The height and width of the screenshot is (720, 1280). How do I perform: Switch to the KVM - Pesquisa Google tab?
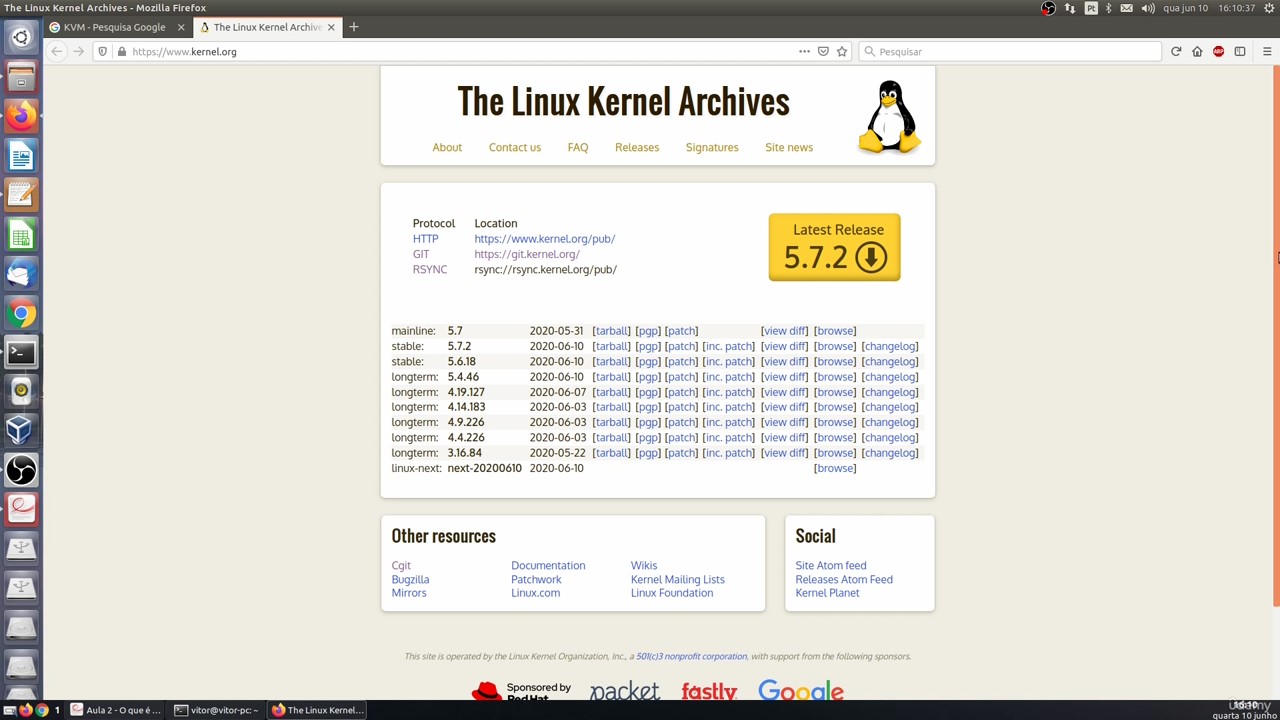pyautogui.click(x=115, y=27)
